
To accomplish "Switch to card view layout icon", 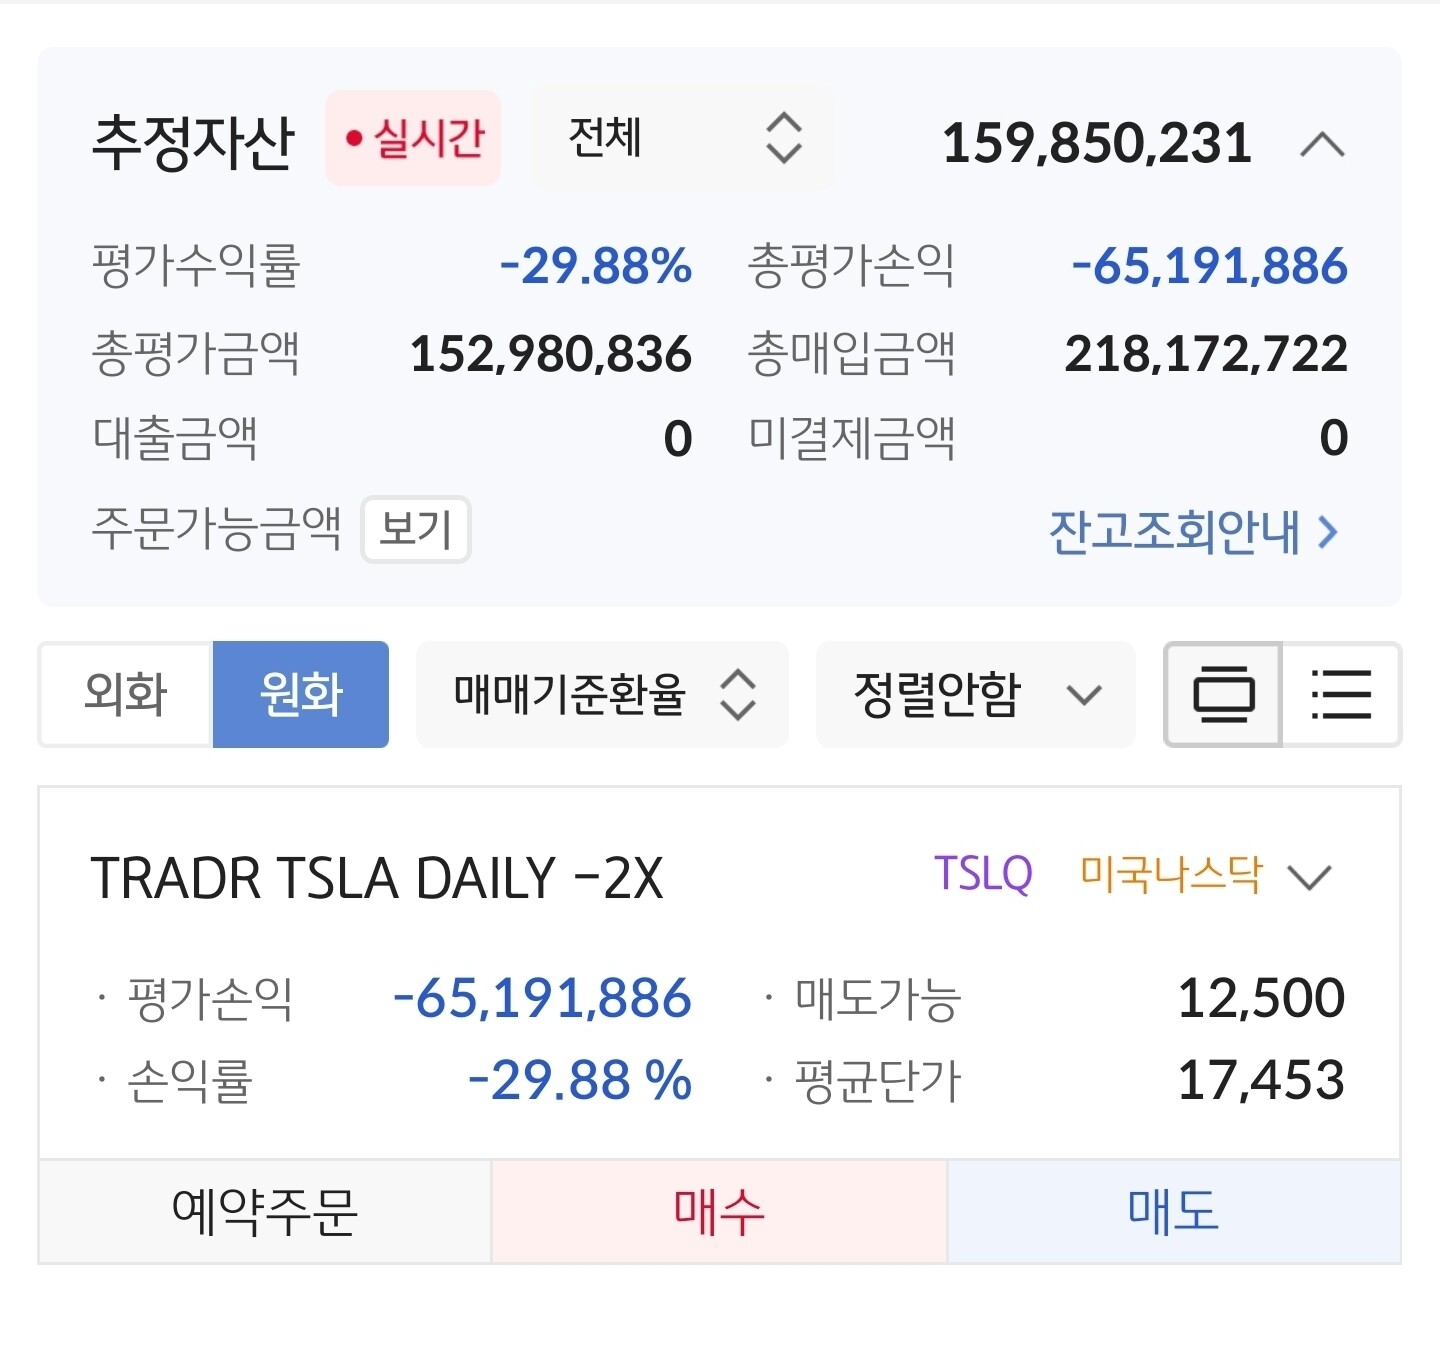I will click(1223, 694).
